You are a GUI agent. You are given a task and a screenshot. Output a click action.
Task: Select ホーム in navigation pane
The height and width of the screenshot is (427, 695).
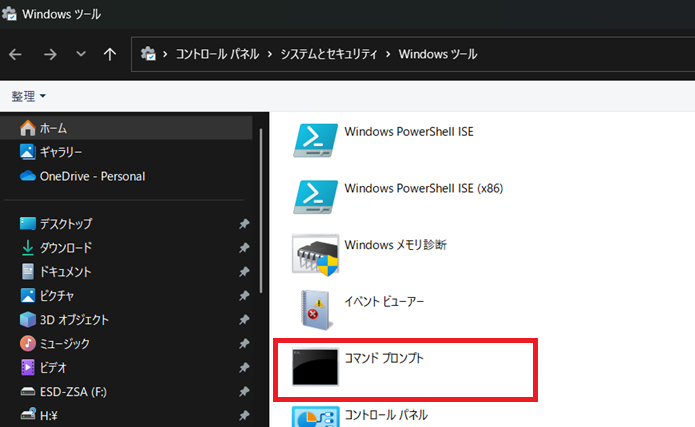click(126, 128)
